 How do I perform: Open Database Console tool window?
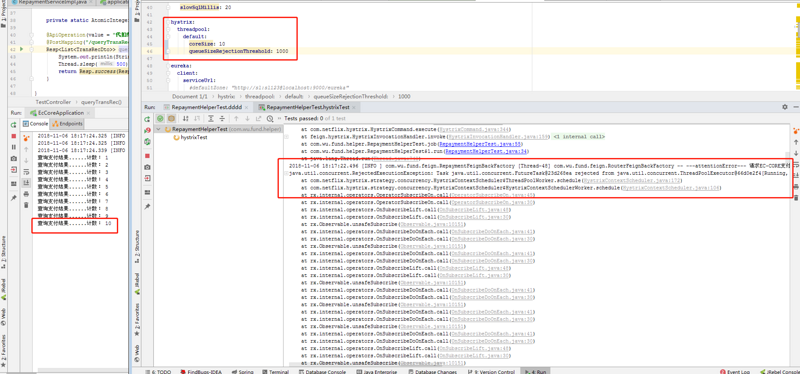pos(322,372)
